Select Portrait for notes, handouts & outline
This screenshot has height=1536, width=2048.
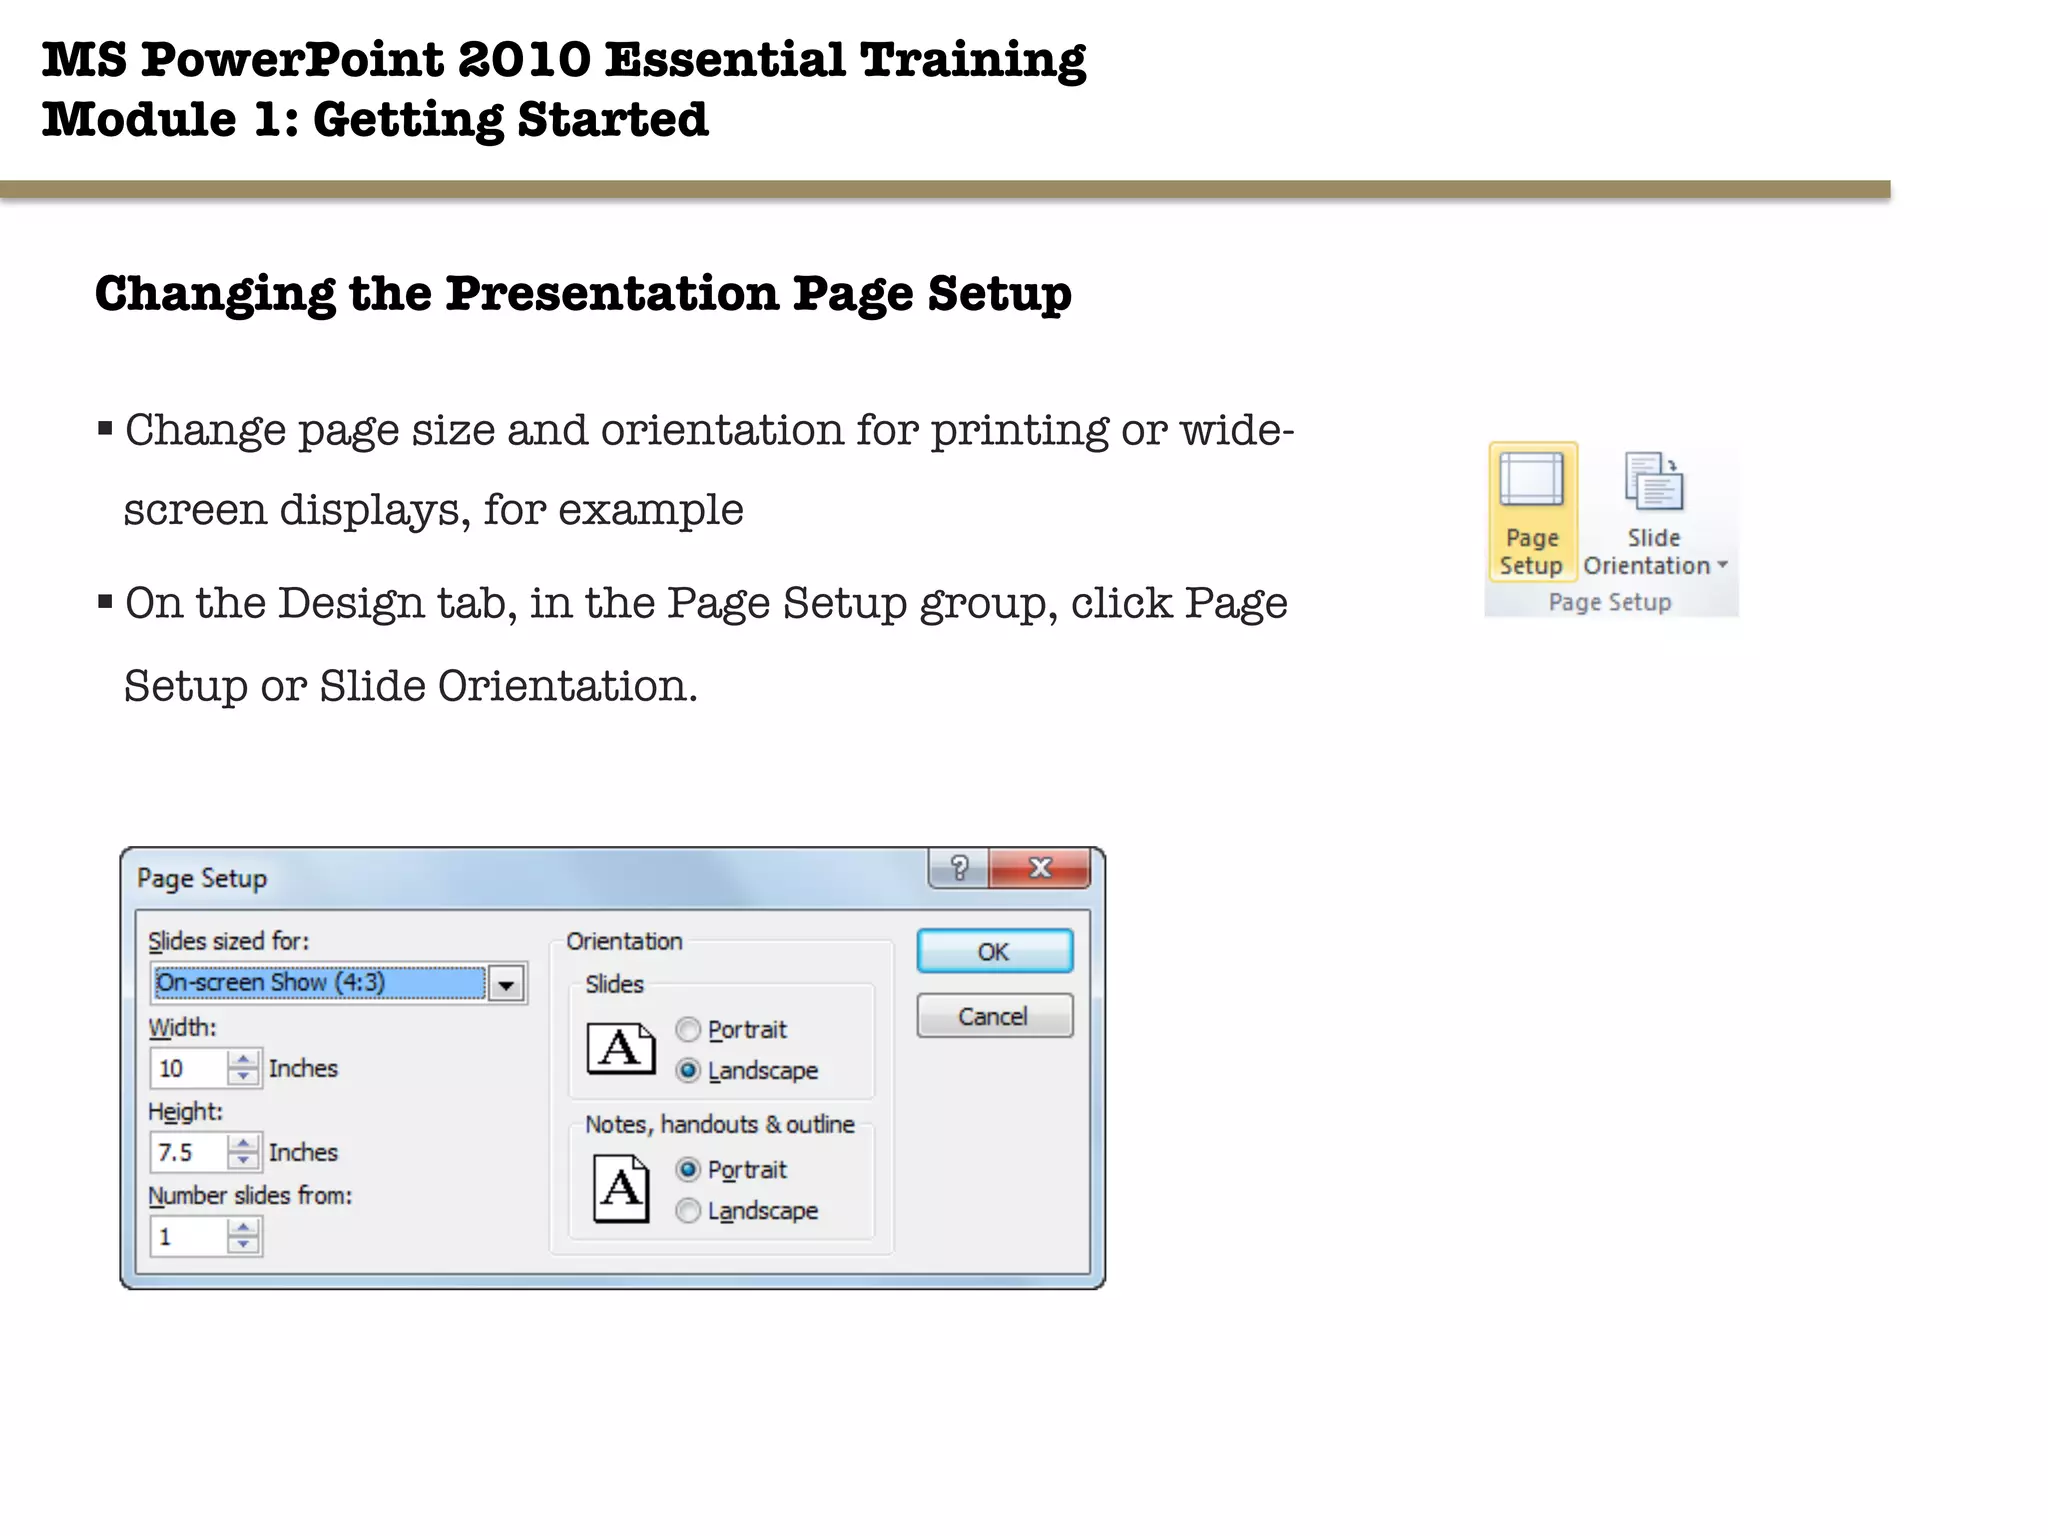click(x=688, y=1169)
